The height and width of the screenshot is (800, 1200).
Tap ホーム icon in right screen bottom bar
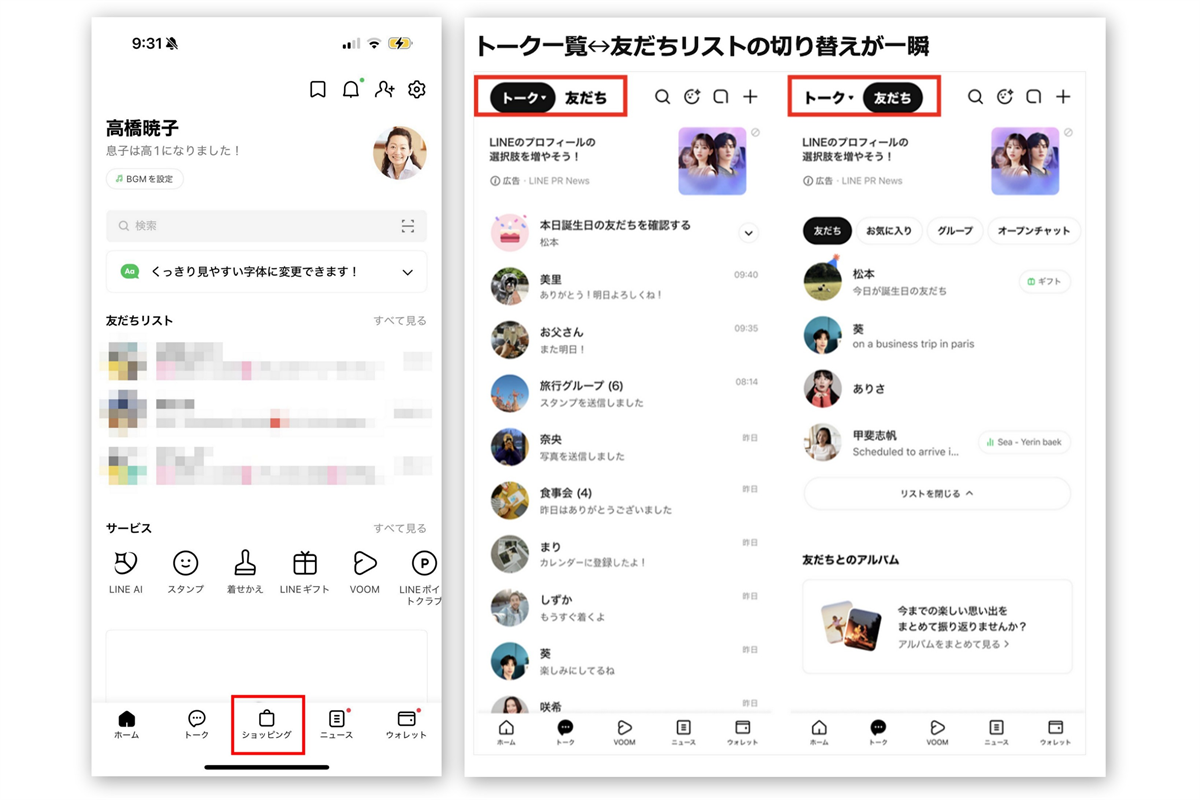click(819, 733)
